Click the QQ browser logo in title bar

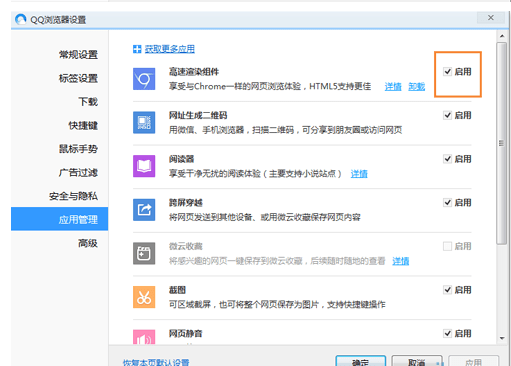pyautogui.click(x=21, y=19)
